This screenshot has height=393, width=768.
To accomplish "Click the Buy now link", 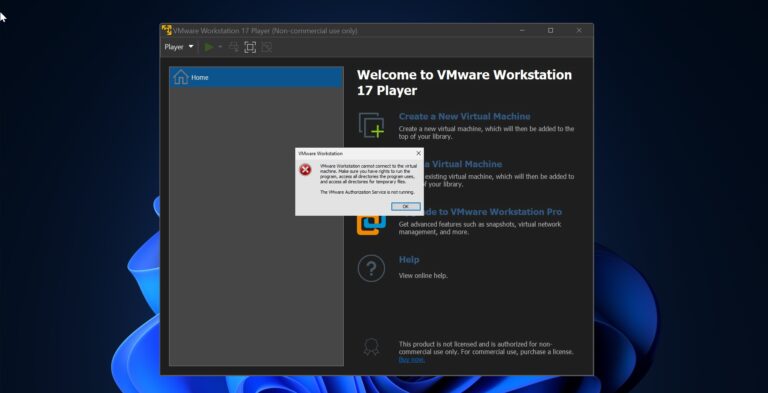I will [x=411, y=360].
